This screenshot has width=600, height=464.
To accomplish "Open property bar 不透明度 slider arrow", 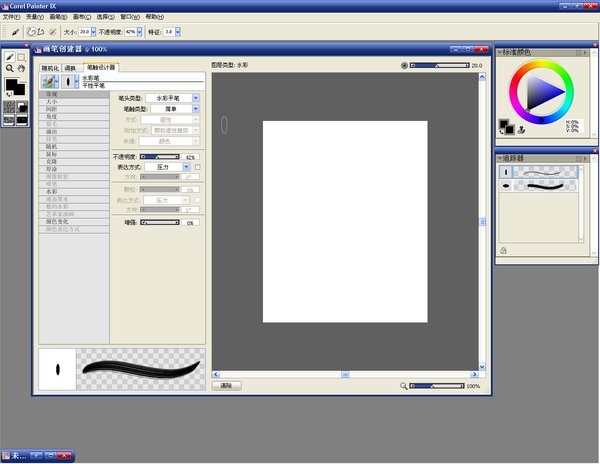I will pos(139,32).
